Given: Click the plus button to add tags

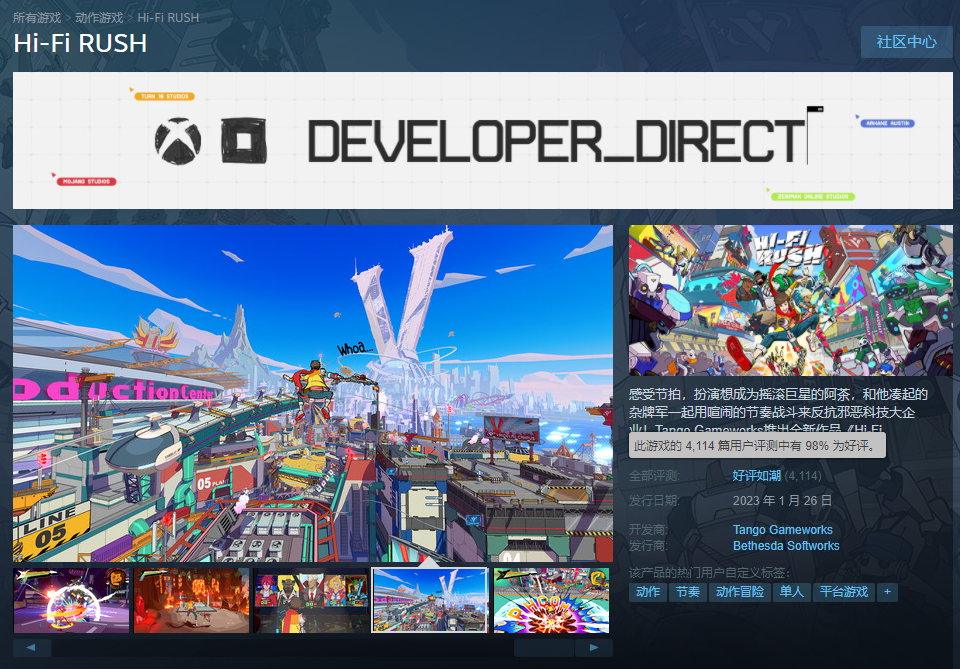Looking at the screenshot, I should click(887, 592).
